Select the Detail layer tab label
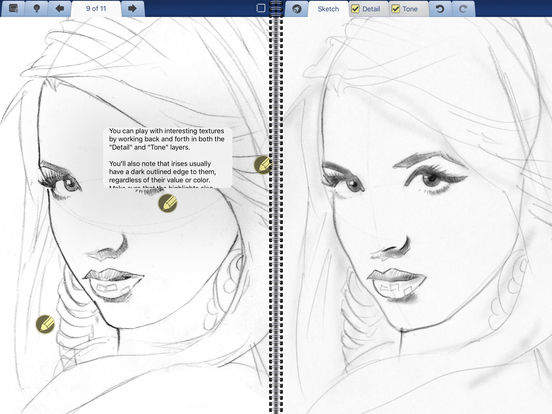Image resolution: width=552 pixels, height=414 pixels. [x=371, y=9]
